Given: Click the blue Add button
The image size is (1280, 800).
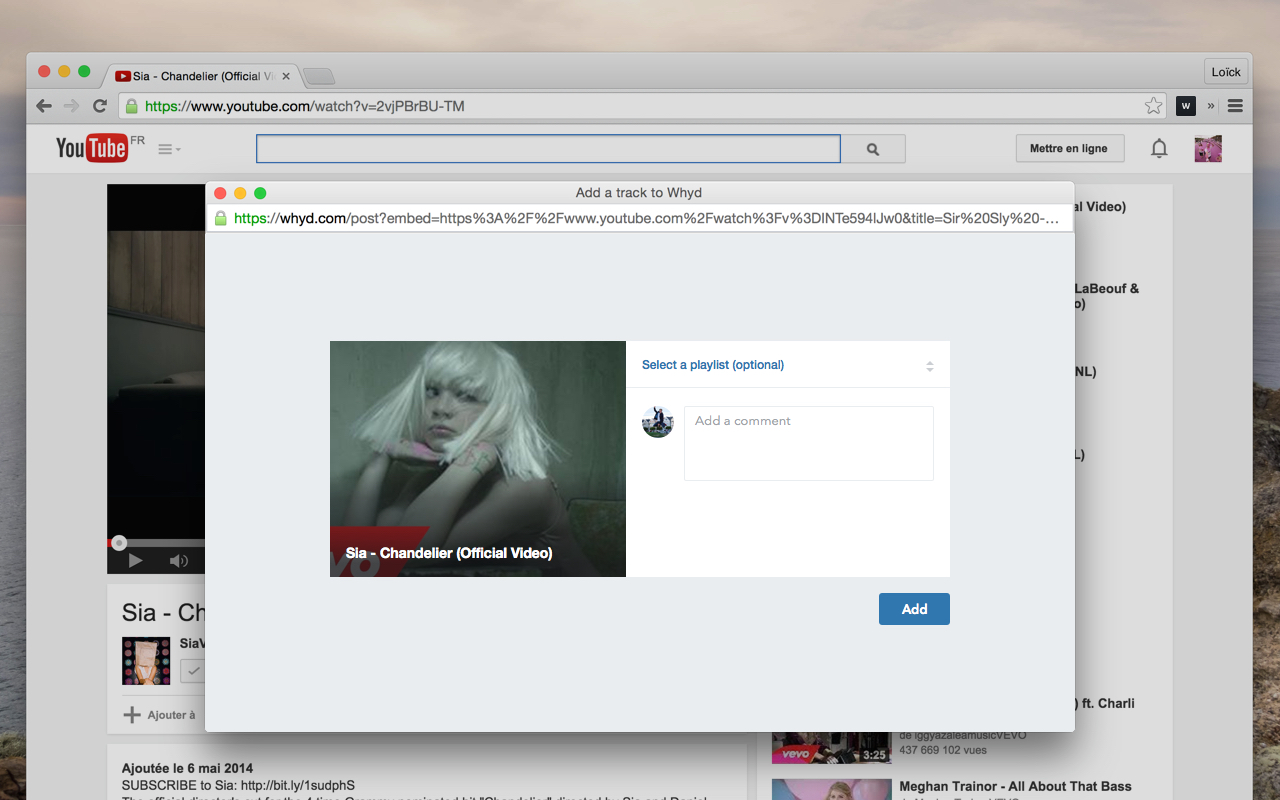Looking at the screenshot, I should [914, 609].
